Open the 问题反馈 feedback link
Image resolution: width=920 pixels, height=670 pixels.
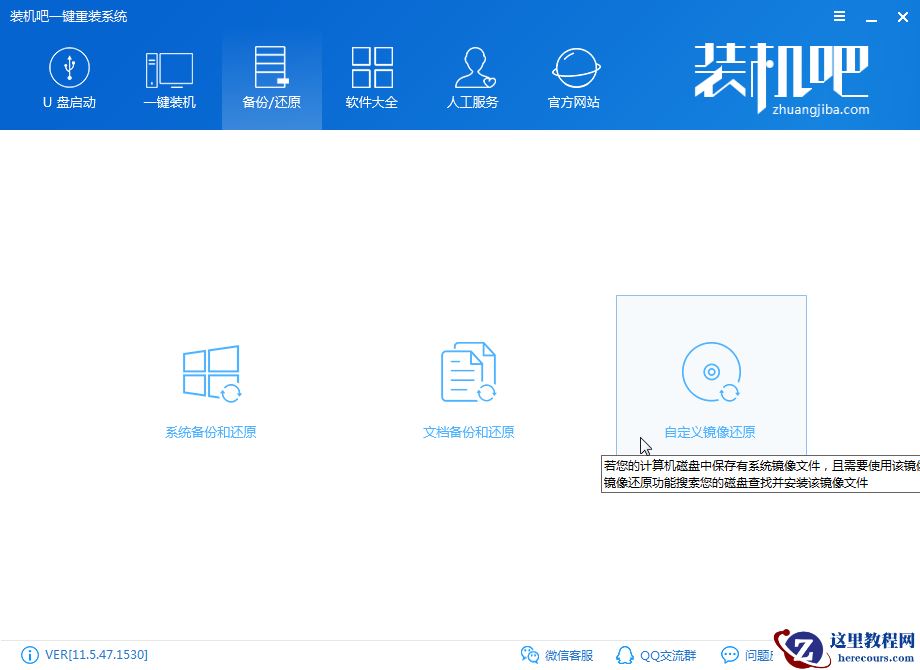[x=750, y=655]
